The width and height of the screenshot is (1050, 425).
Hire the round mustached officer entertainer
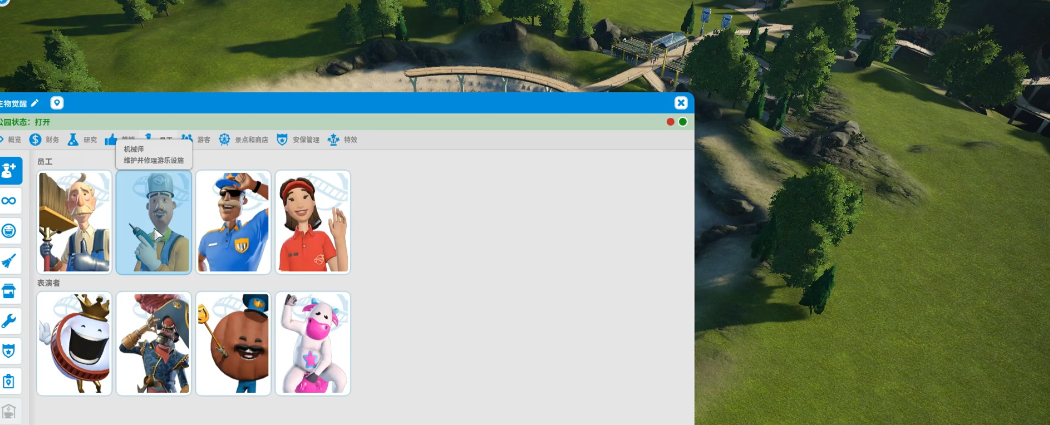point(234,343)
